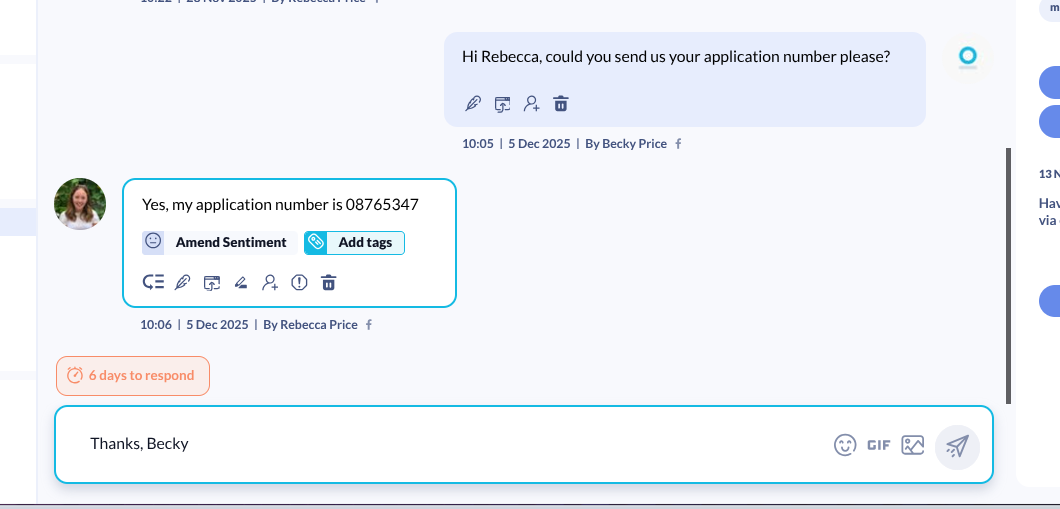1060x509 pixels.
Task: Click trash icon on Rebecca's application number message
Action: (329, 283)
